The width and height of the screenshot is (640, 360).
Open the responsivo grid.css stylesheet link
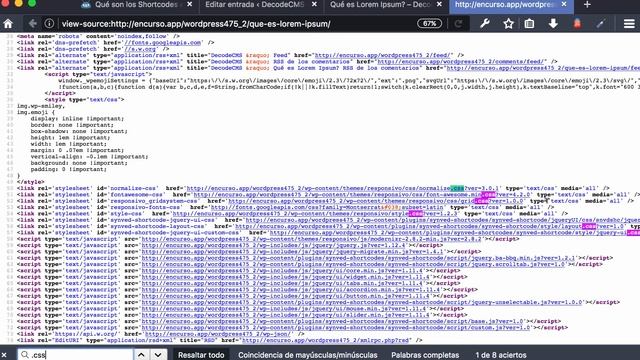pos(376,201)
